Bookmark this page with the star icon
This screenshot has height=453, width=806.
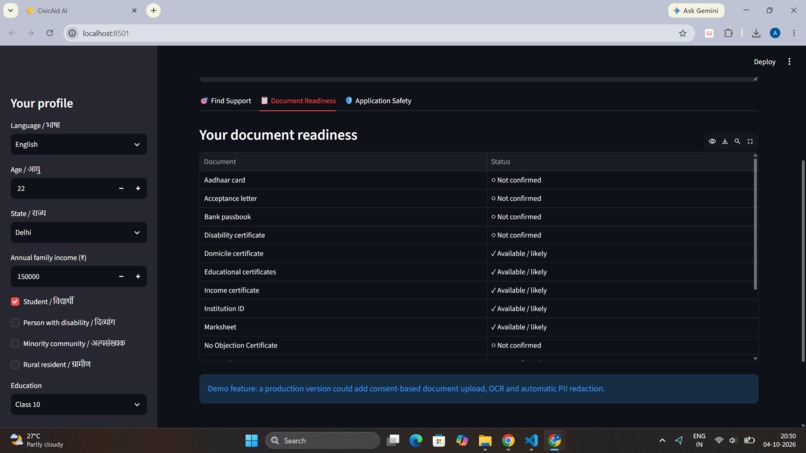[x=683, y=33]
